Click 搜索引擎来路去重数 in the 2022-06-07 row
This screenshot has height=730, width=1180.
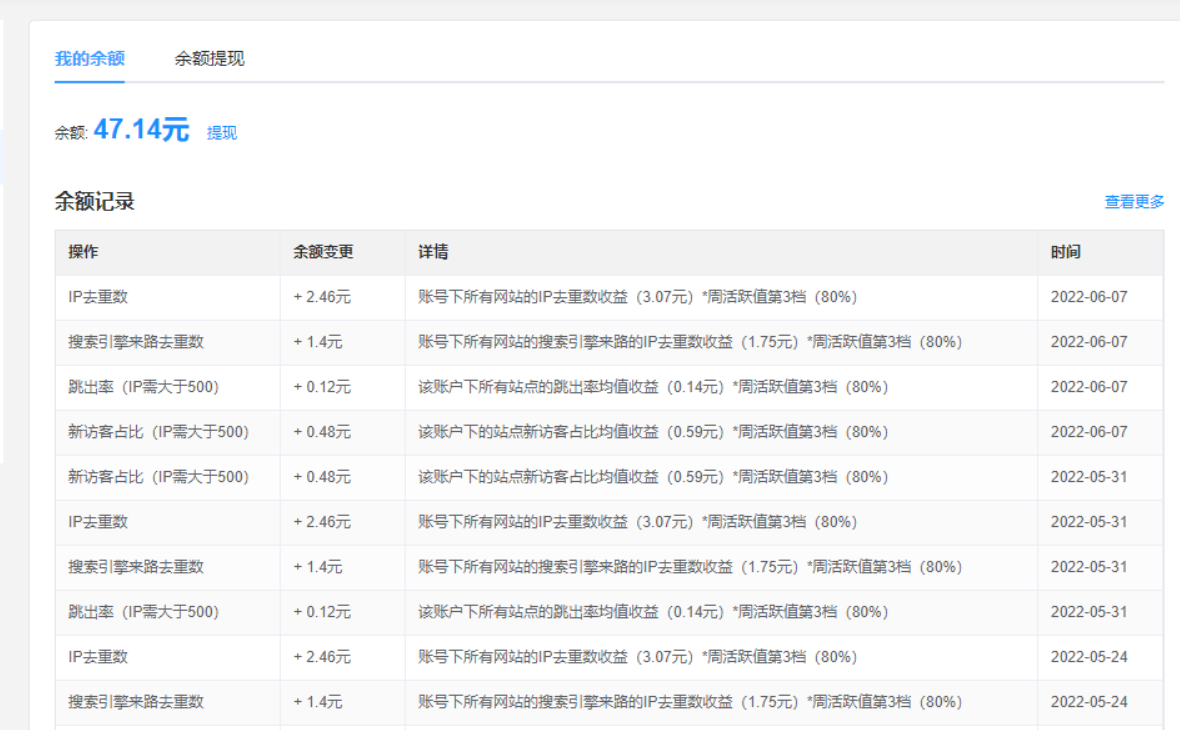pyautogui.click(x=136, y=342)
